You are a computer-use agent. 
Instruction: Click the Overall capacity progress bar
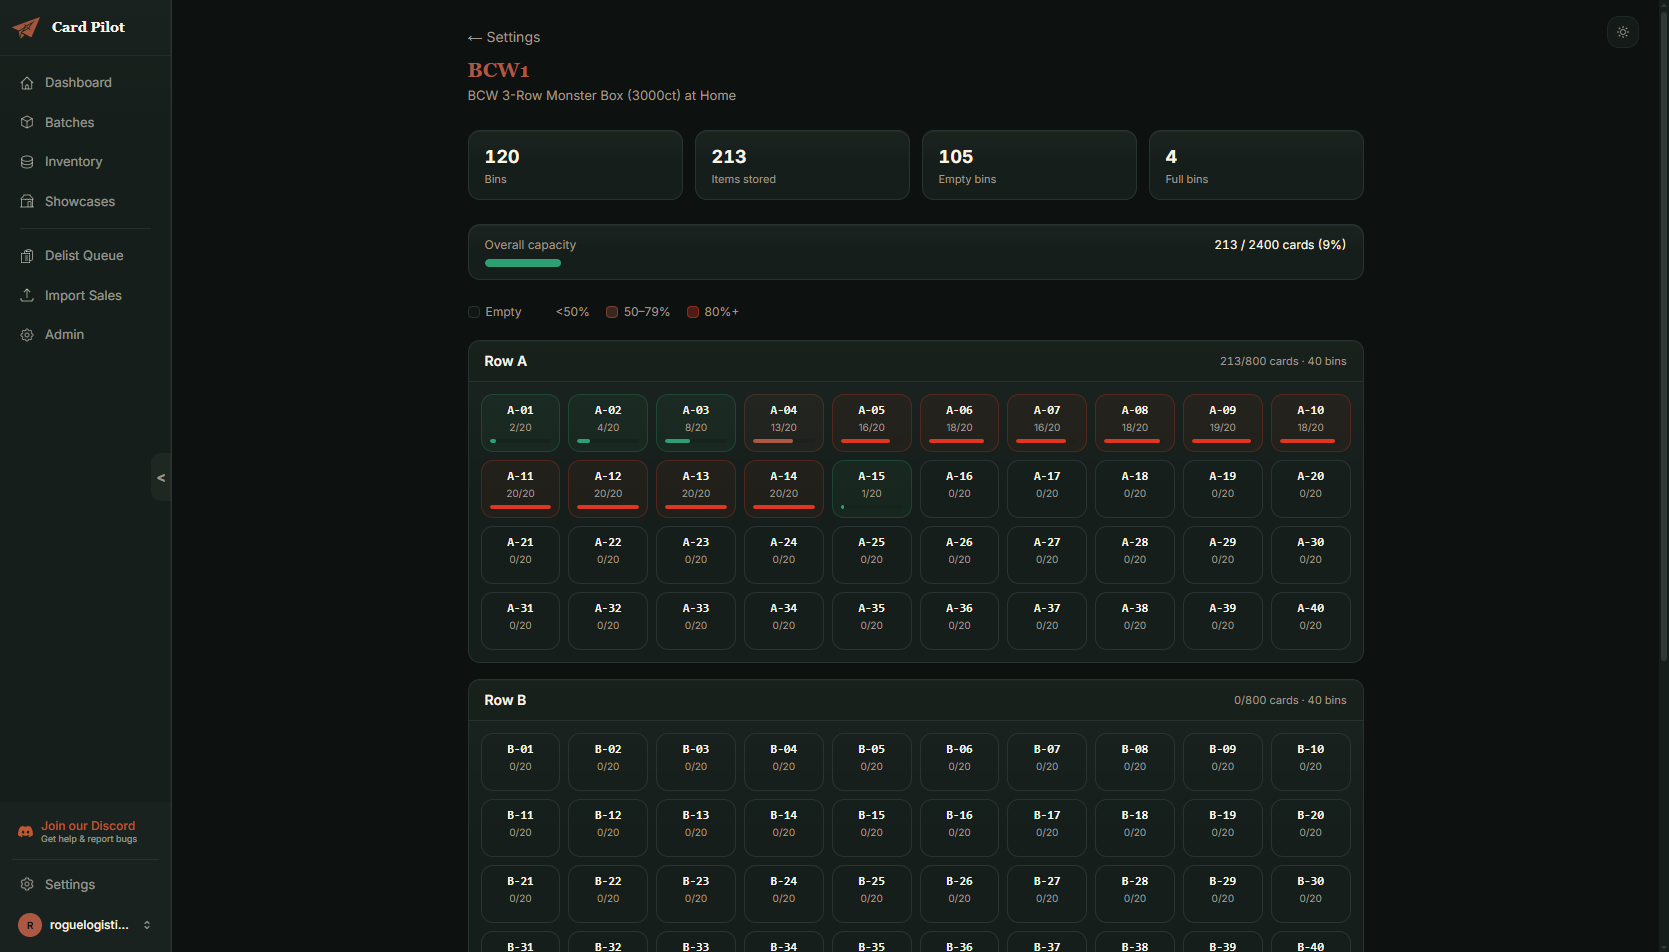[x=523, y=263]
